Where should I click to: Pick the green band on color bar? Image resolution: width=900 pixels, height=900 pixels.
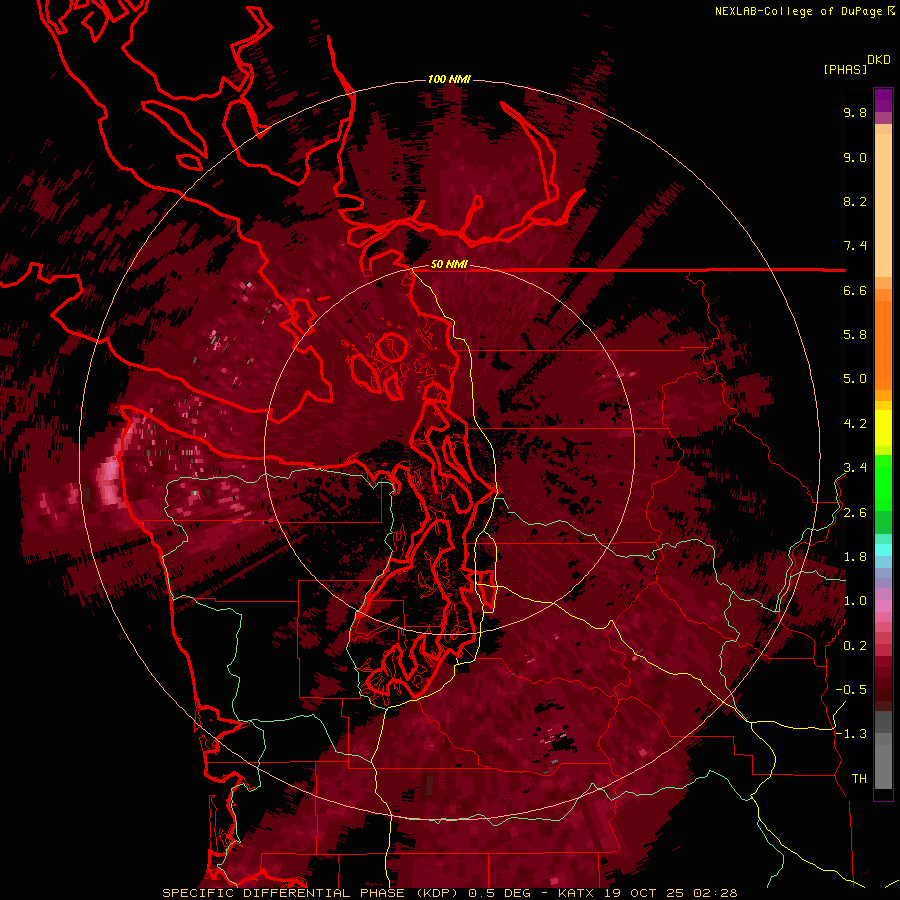pos(883,483)
